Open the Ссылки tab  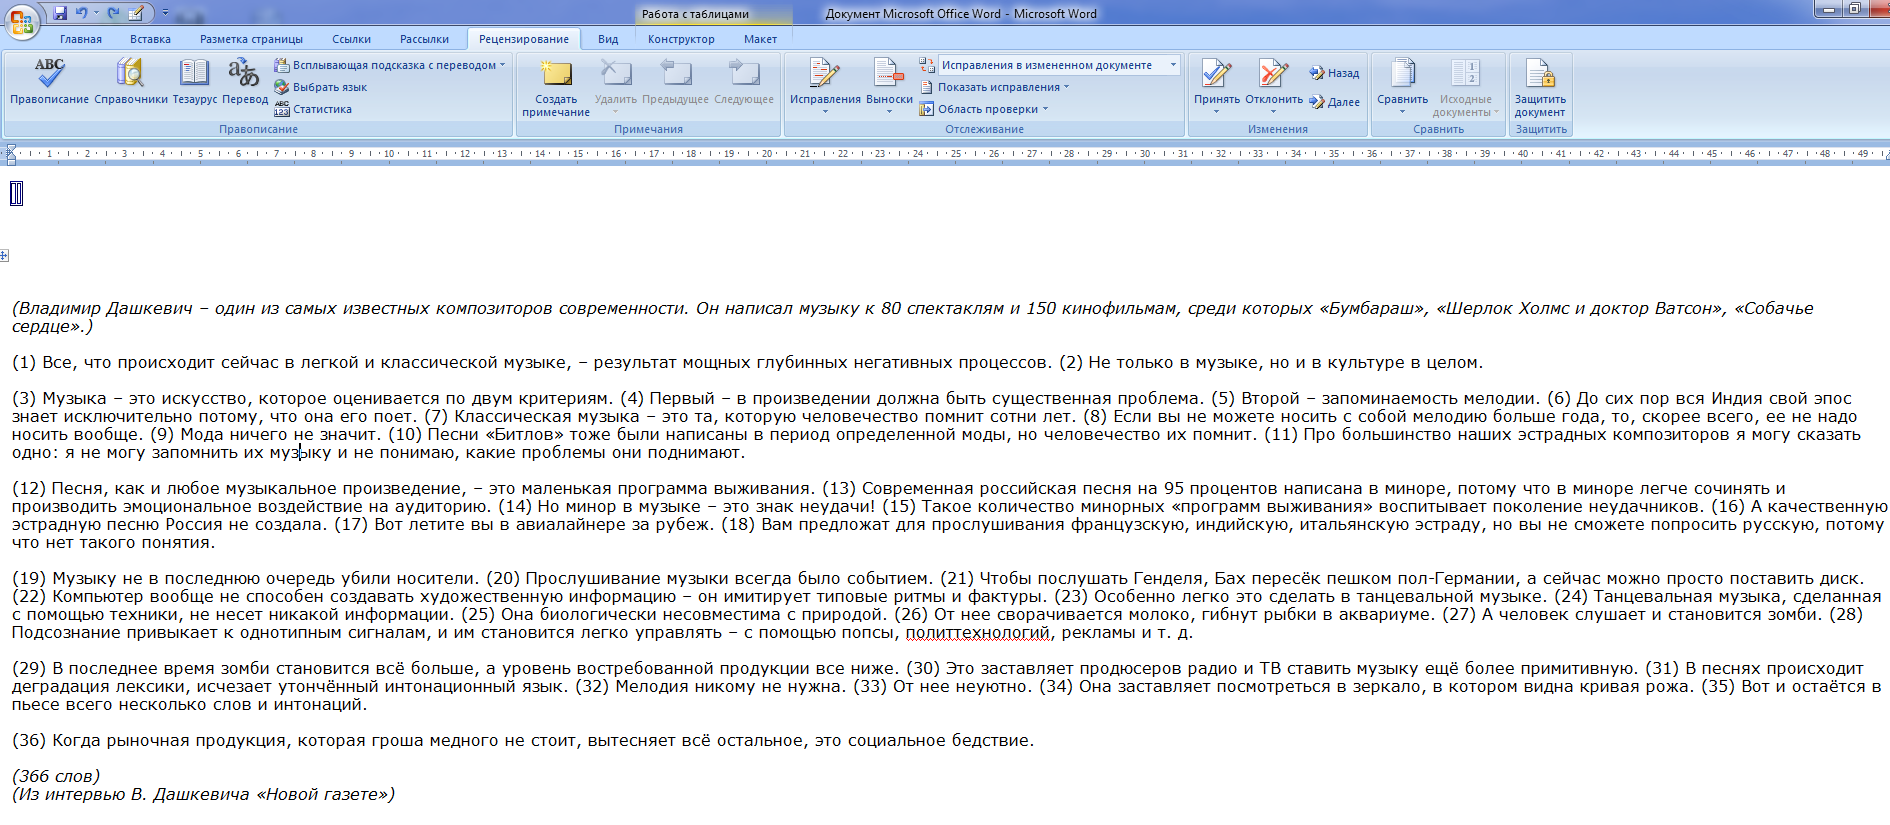[351, 39]
